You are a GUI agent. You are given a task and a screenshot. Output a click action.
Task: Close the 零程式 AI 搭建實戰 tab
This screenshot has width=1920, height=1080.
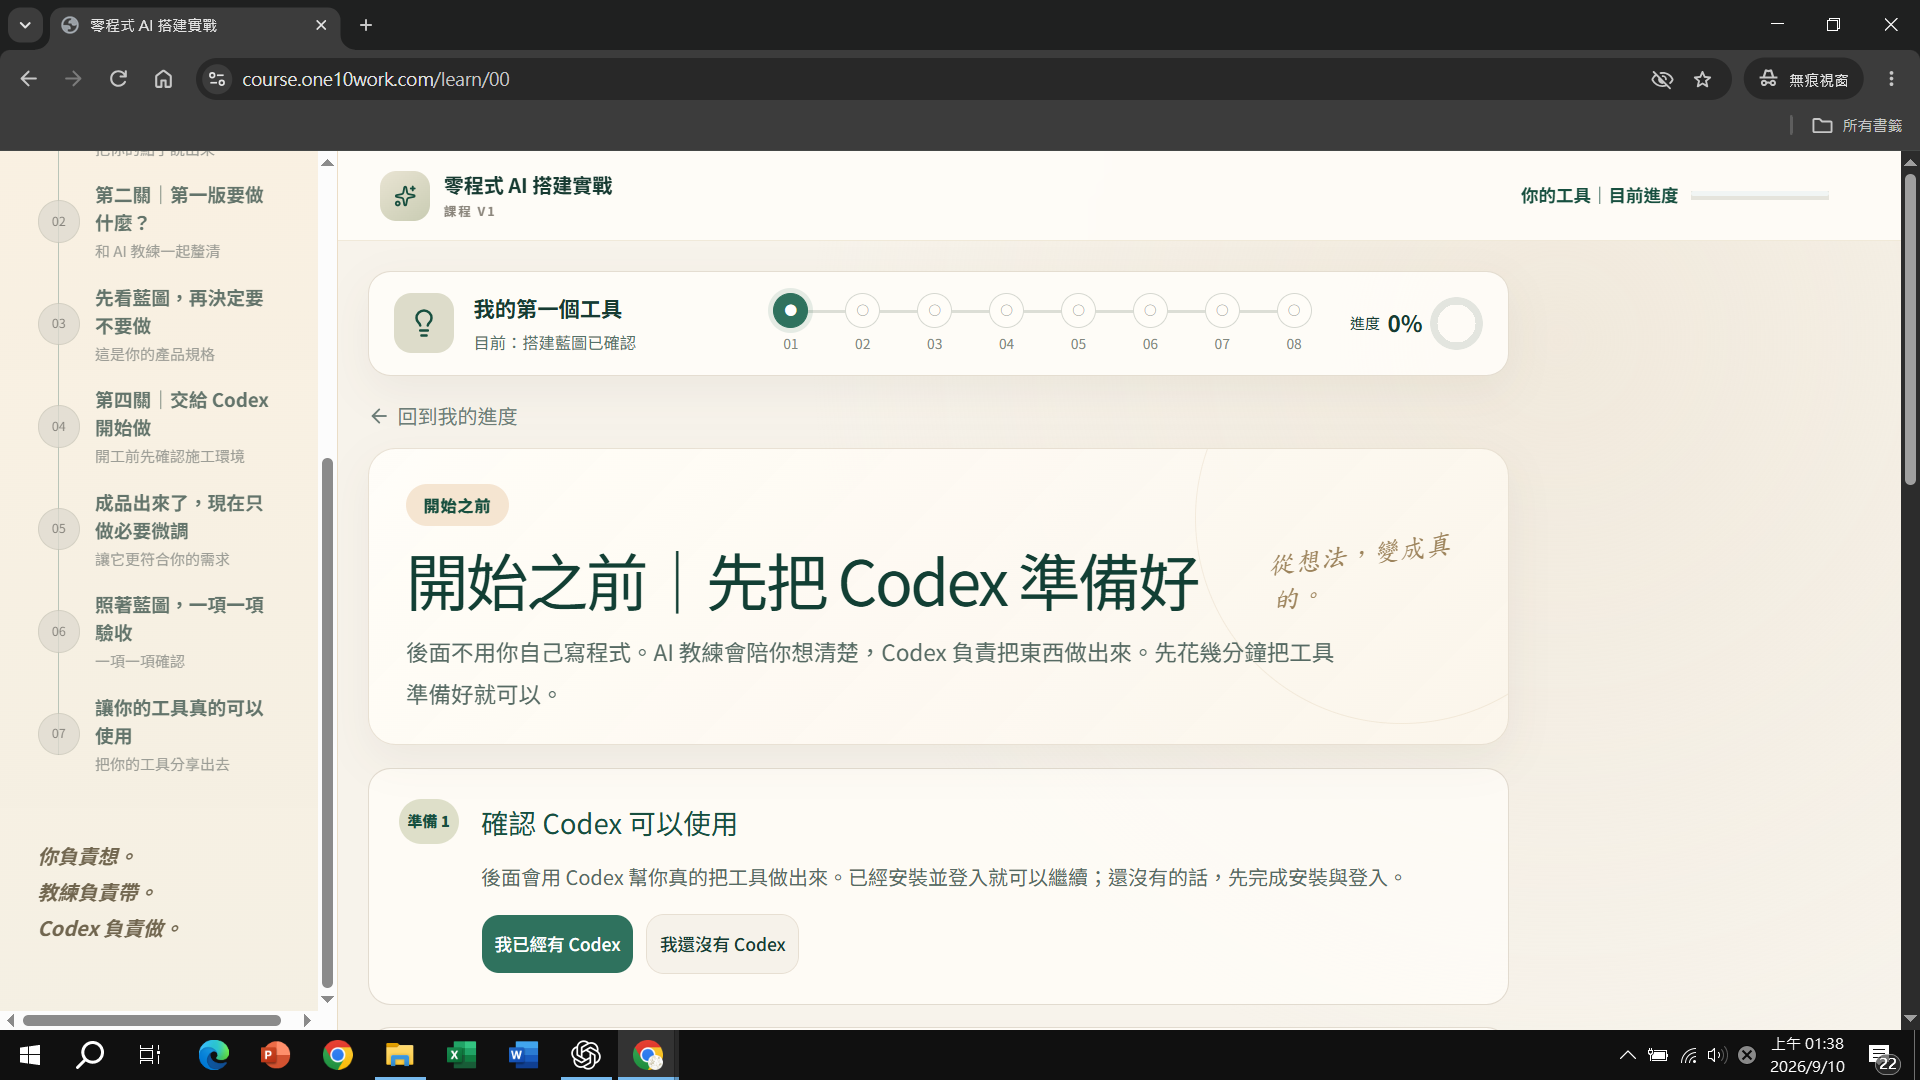pos(321,25)
